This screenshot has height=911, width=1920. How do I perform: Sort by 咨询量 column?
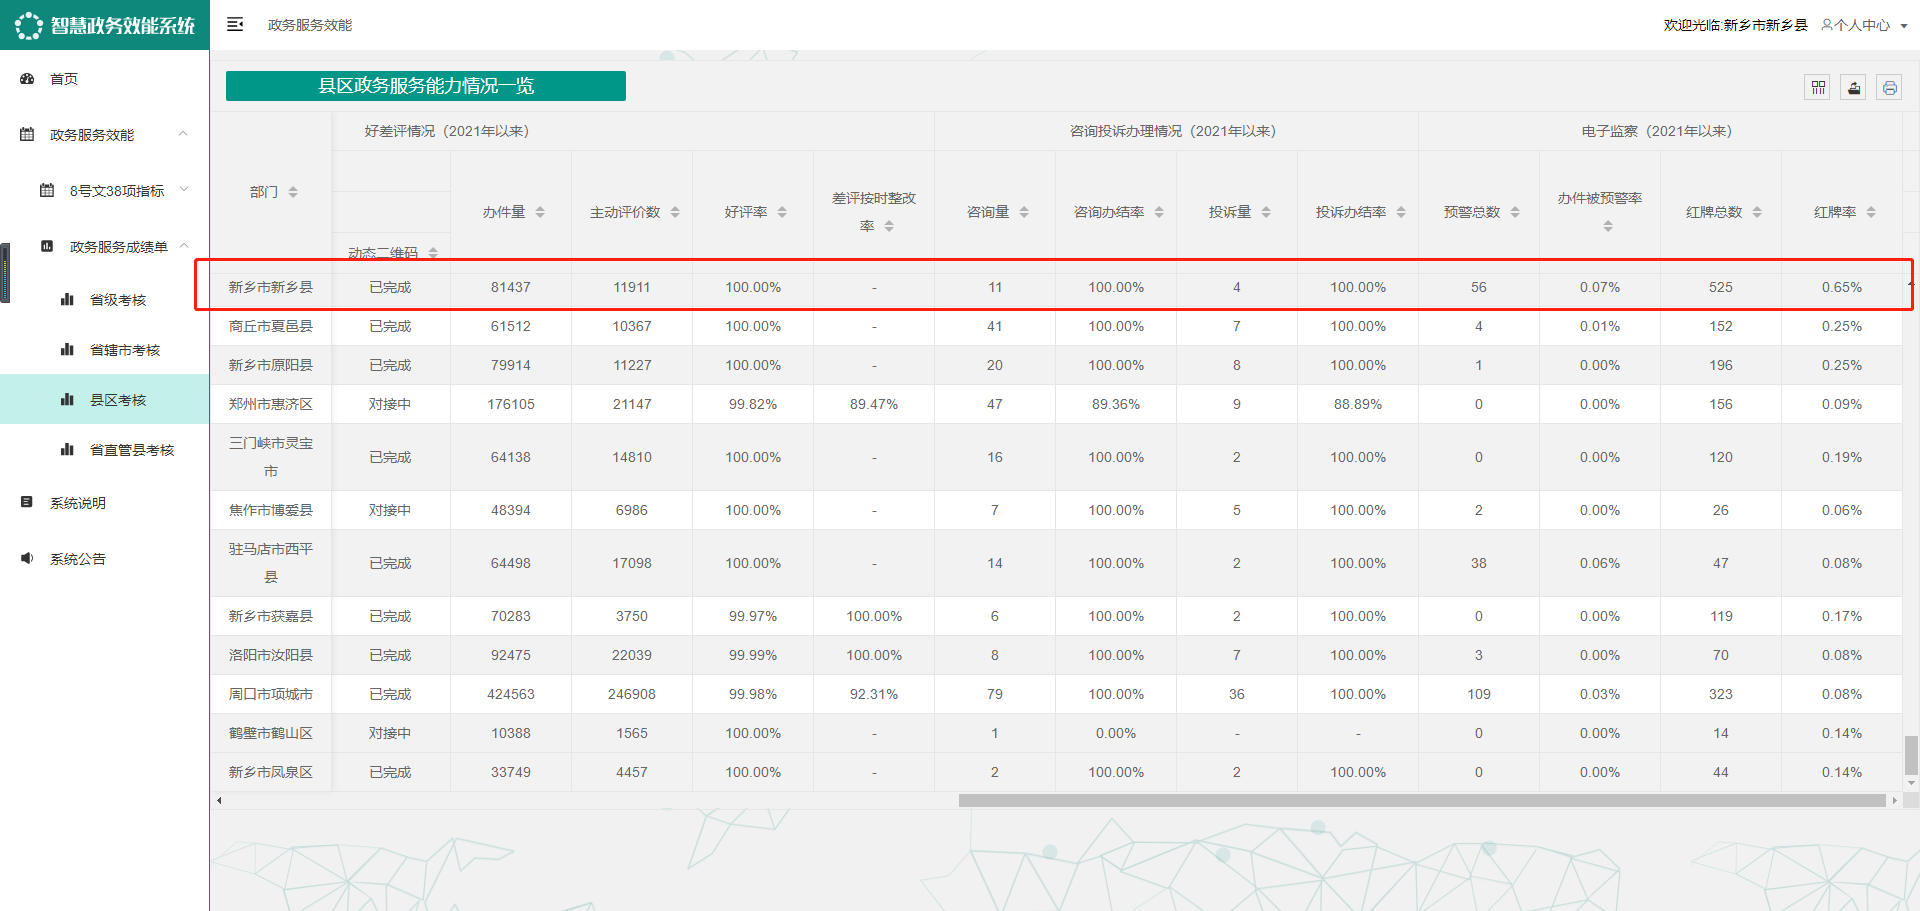(1024, 212)
